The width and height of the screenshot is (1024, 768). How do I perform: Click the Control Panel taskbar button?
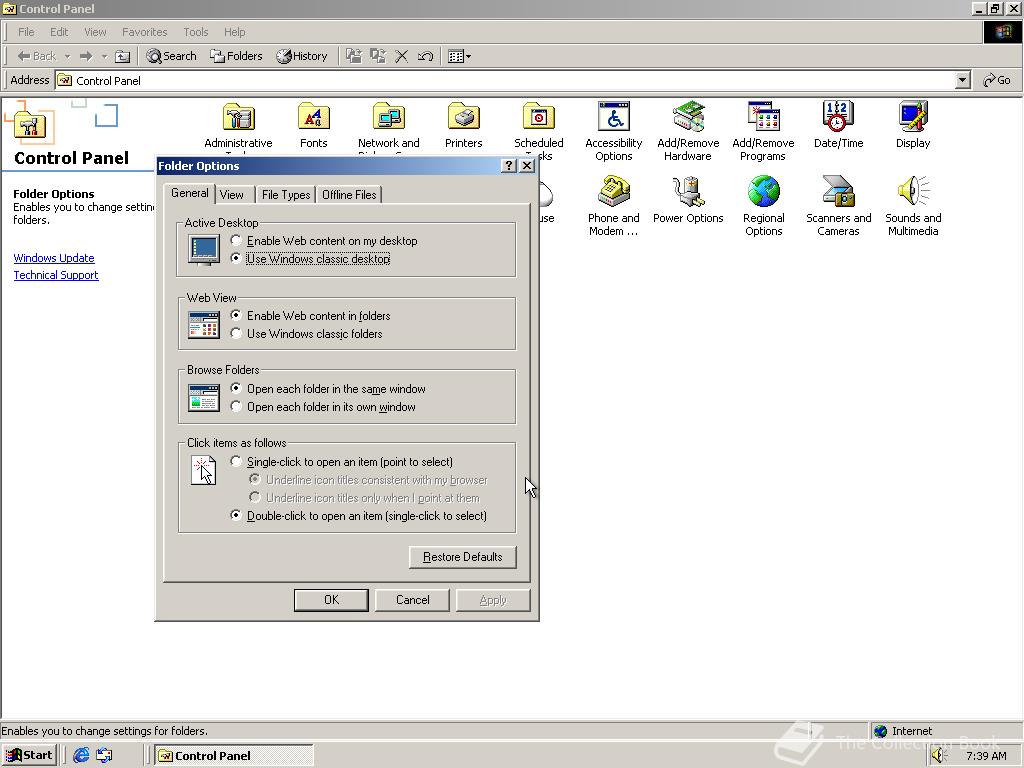coord(234,756)
